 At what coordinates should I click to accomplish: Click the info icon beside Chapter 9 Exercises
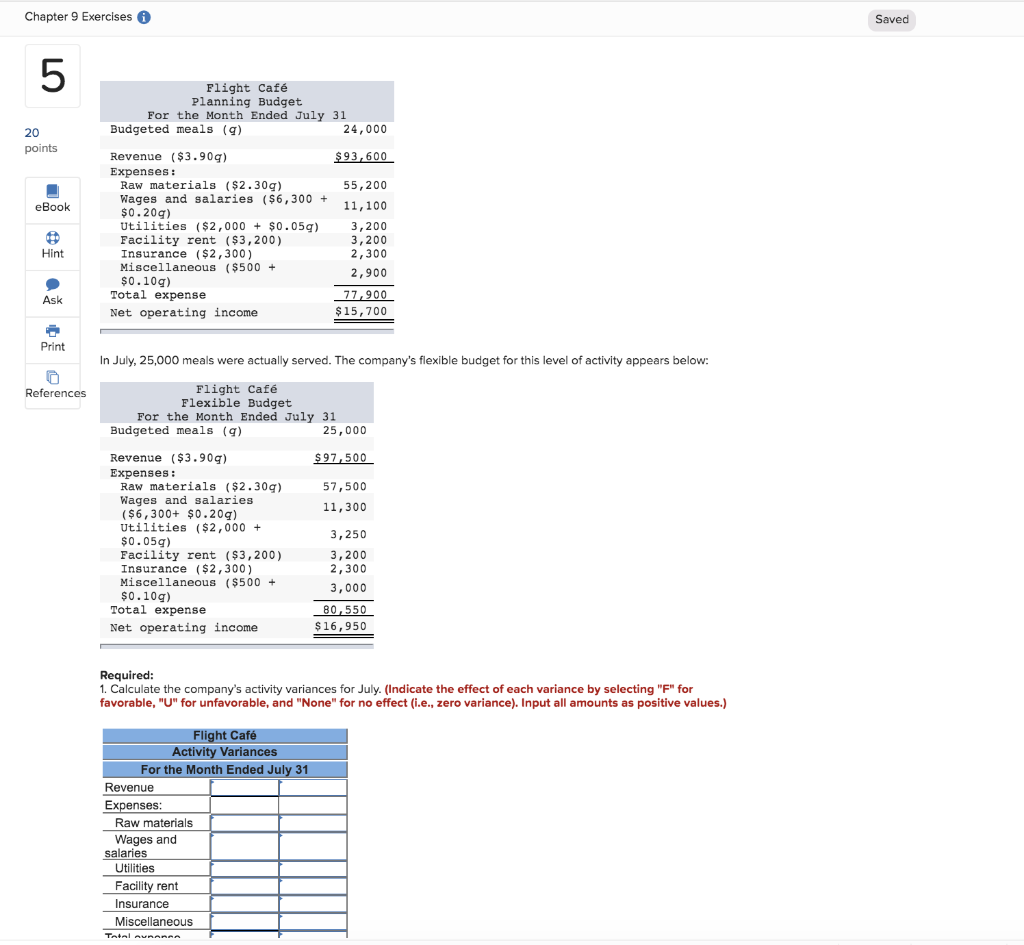(x=144, y=17)
